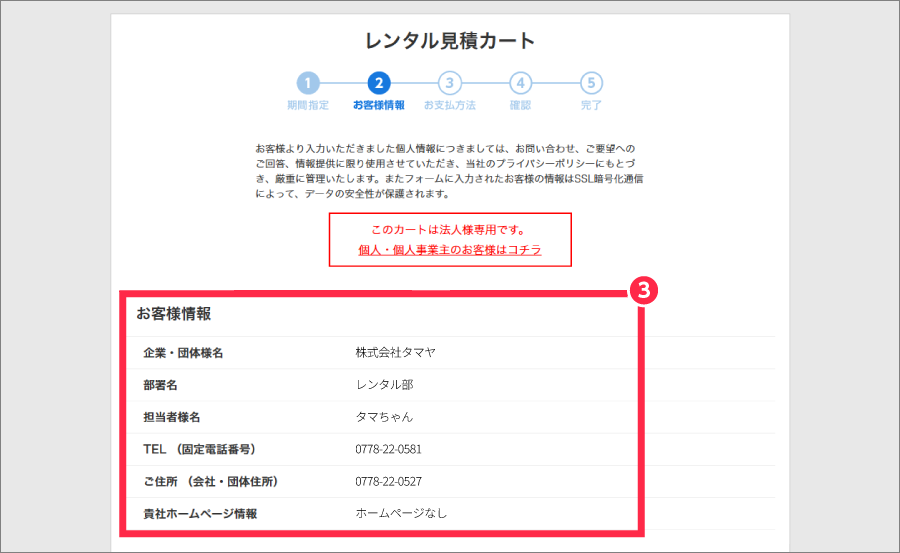This screenshot has height=553, width=900.
Task: Click the 完了 step label
Action: tap(591, 105)
